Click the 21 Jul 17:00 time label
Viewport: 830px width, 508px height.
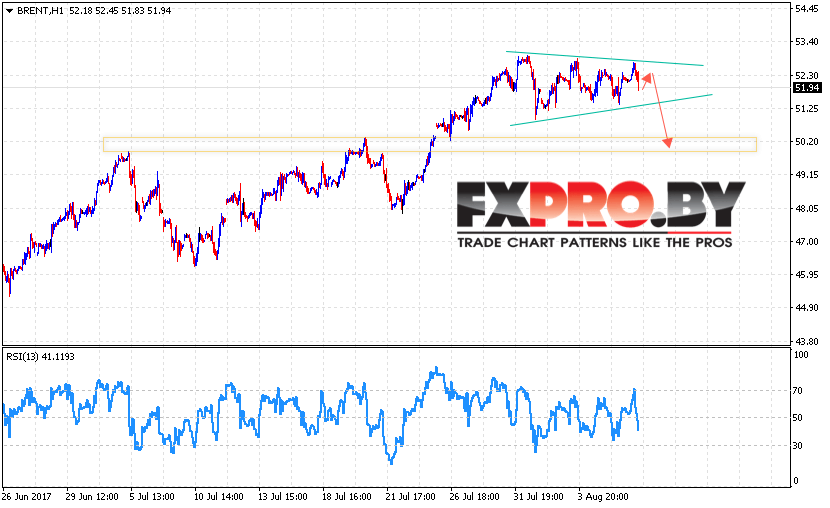(x=411, y=497)
